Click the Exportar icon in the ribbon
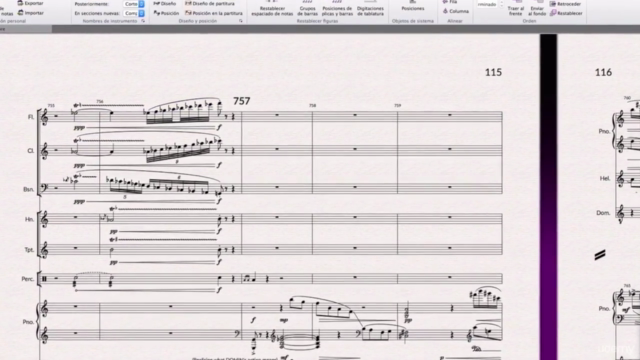Screen dimensions: 640x360 point(20,3)
